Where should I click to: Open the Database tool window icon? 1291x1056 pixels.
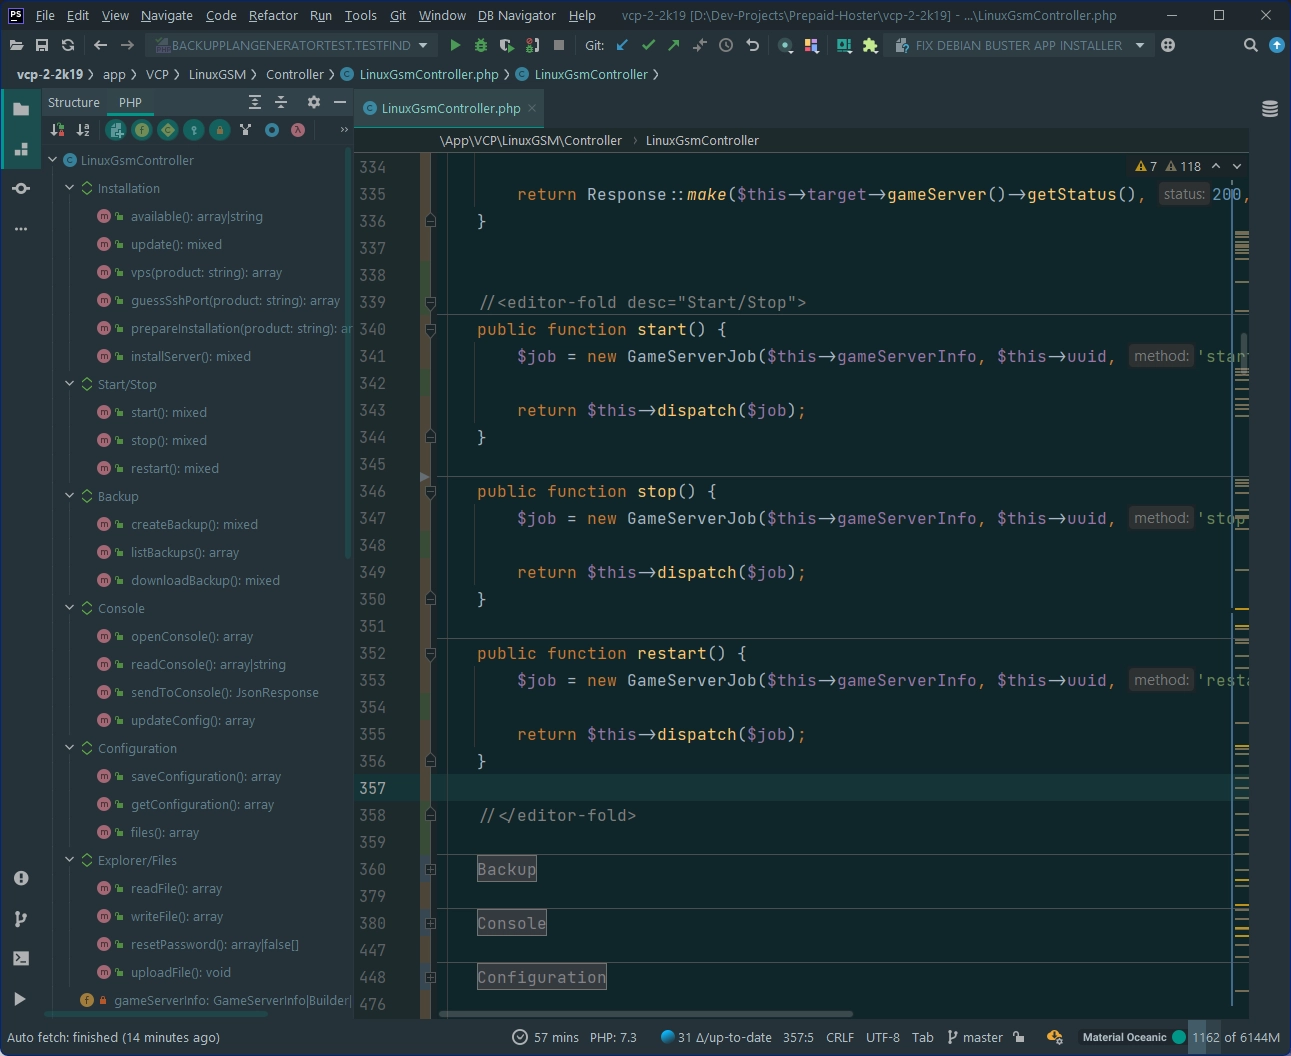pyautogui.click(x=1270, y=109)
